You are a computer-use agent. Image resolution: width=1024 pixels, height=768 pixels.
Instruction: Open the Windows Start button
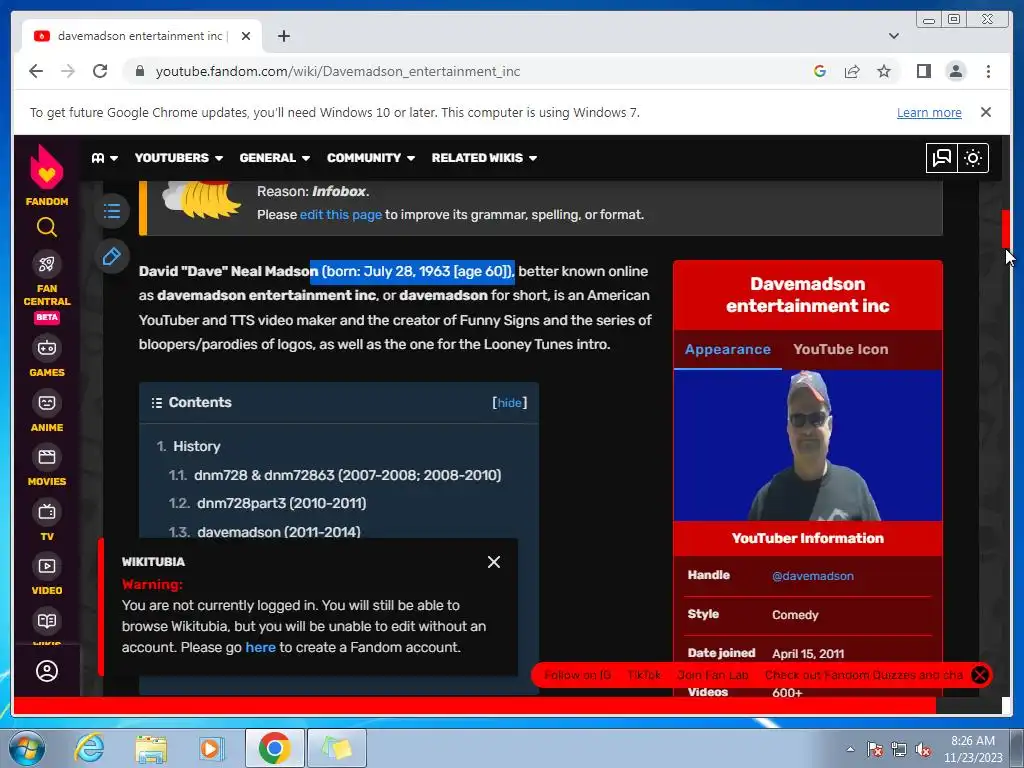point(26,748)
